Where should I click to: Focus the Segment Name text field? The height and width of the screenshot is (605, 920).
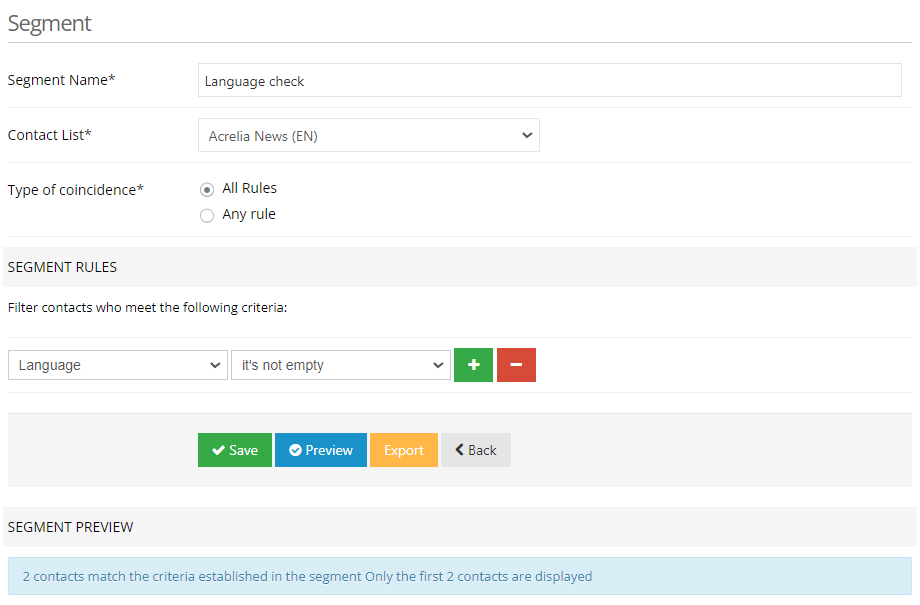coord(549,81)
